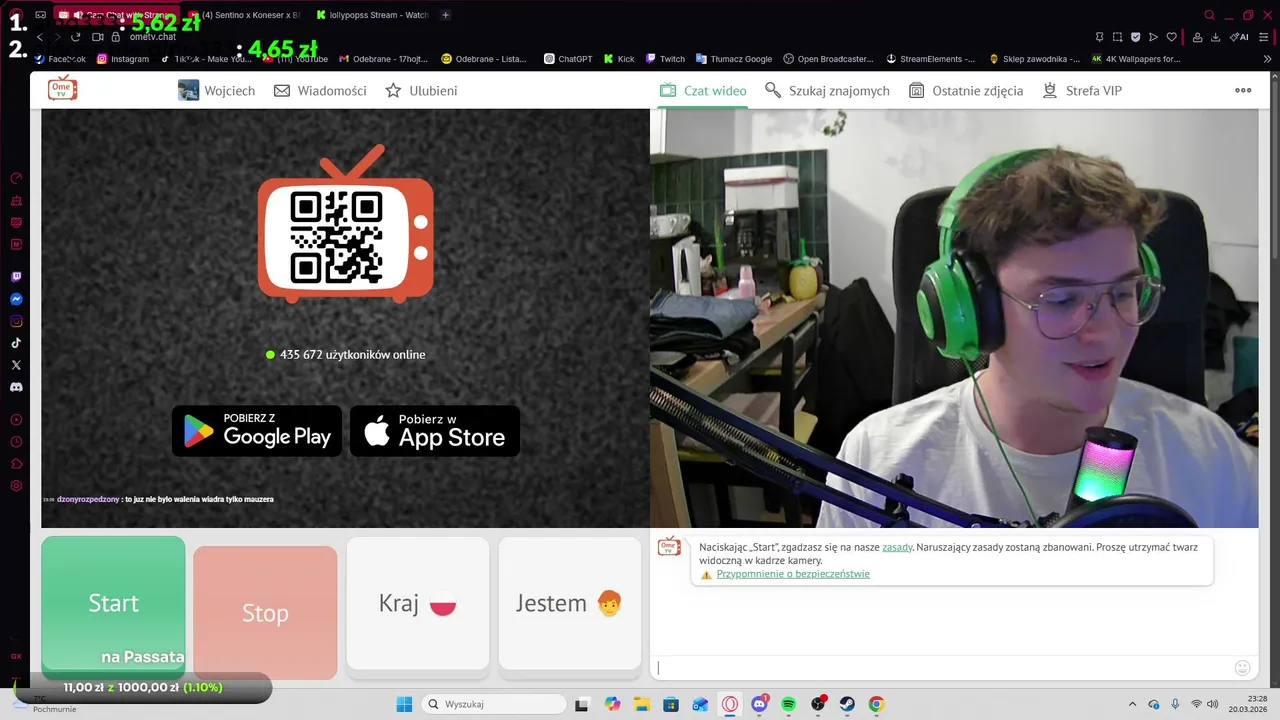Viewport: 1280px width, 720px height.
Task: Click browser search icon in title bar
Action: [x=1209, y=15]
